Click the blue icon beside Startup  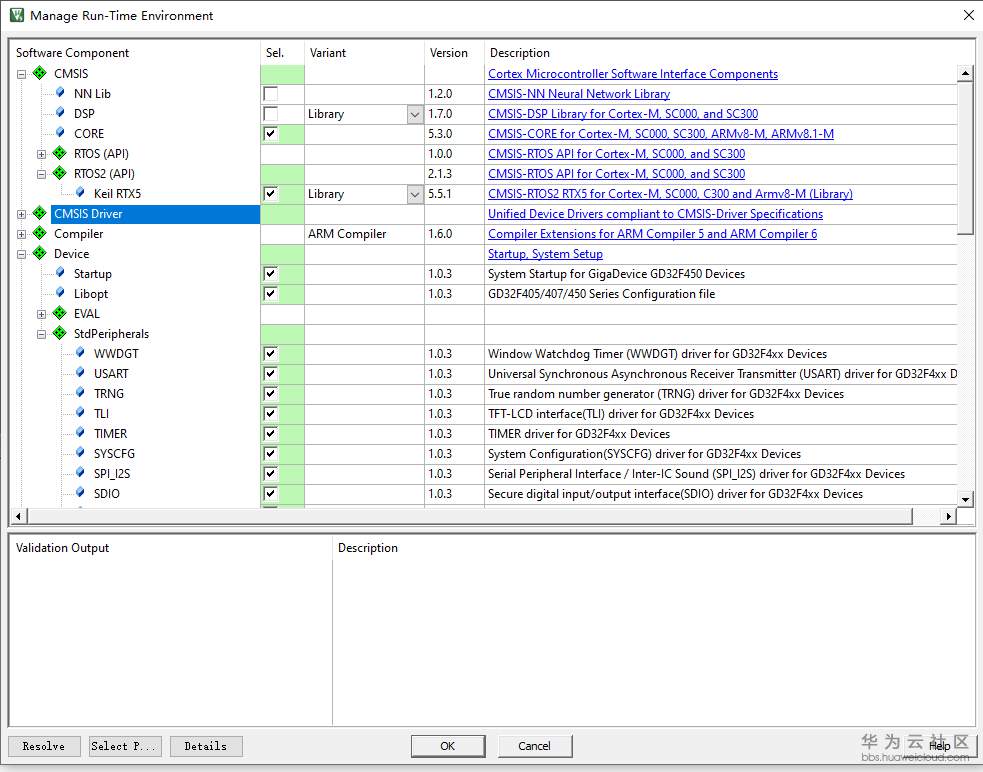click(x=60, y=273)
